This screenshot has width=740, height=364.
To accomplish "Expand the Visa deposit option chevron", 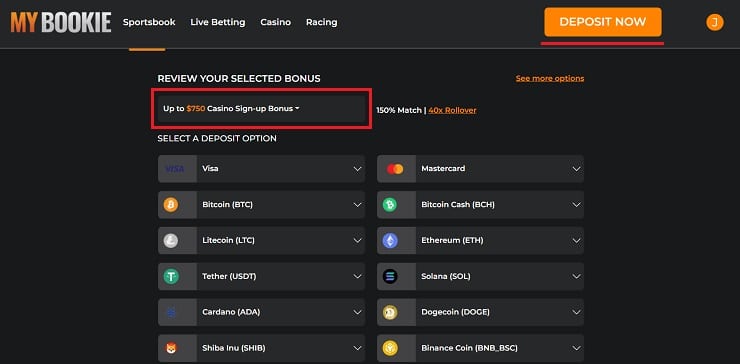I will [x=358, y=169].
